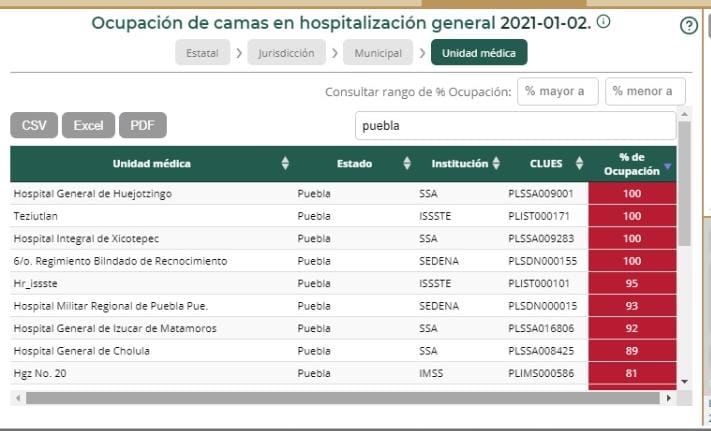This screenshot has height=431, width=711.
Task: Focus the search box containing 'puebla'
Action: tap(515, 126)
